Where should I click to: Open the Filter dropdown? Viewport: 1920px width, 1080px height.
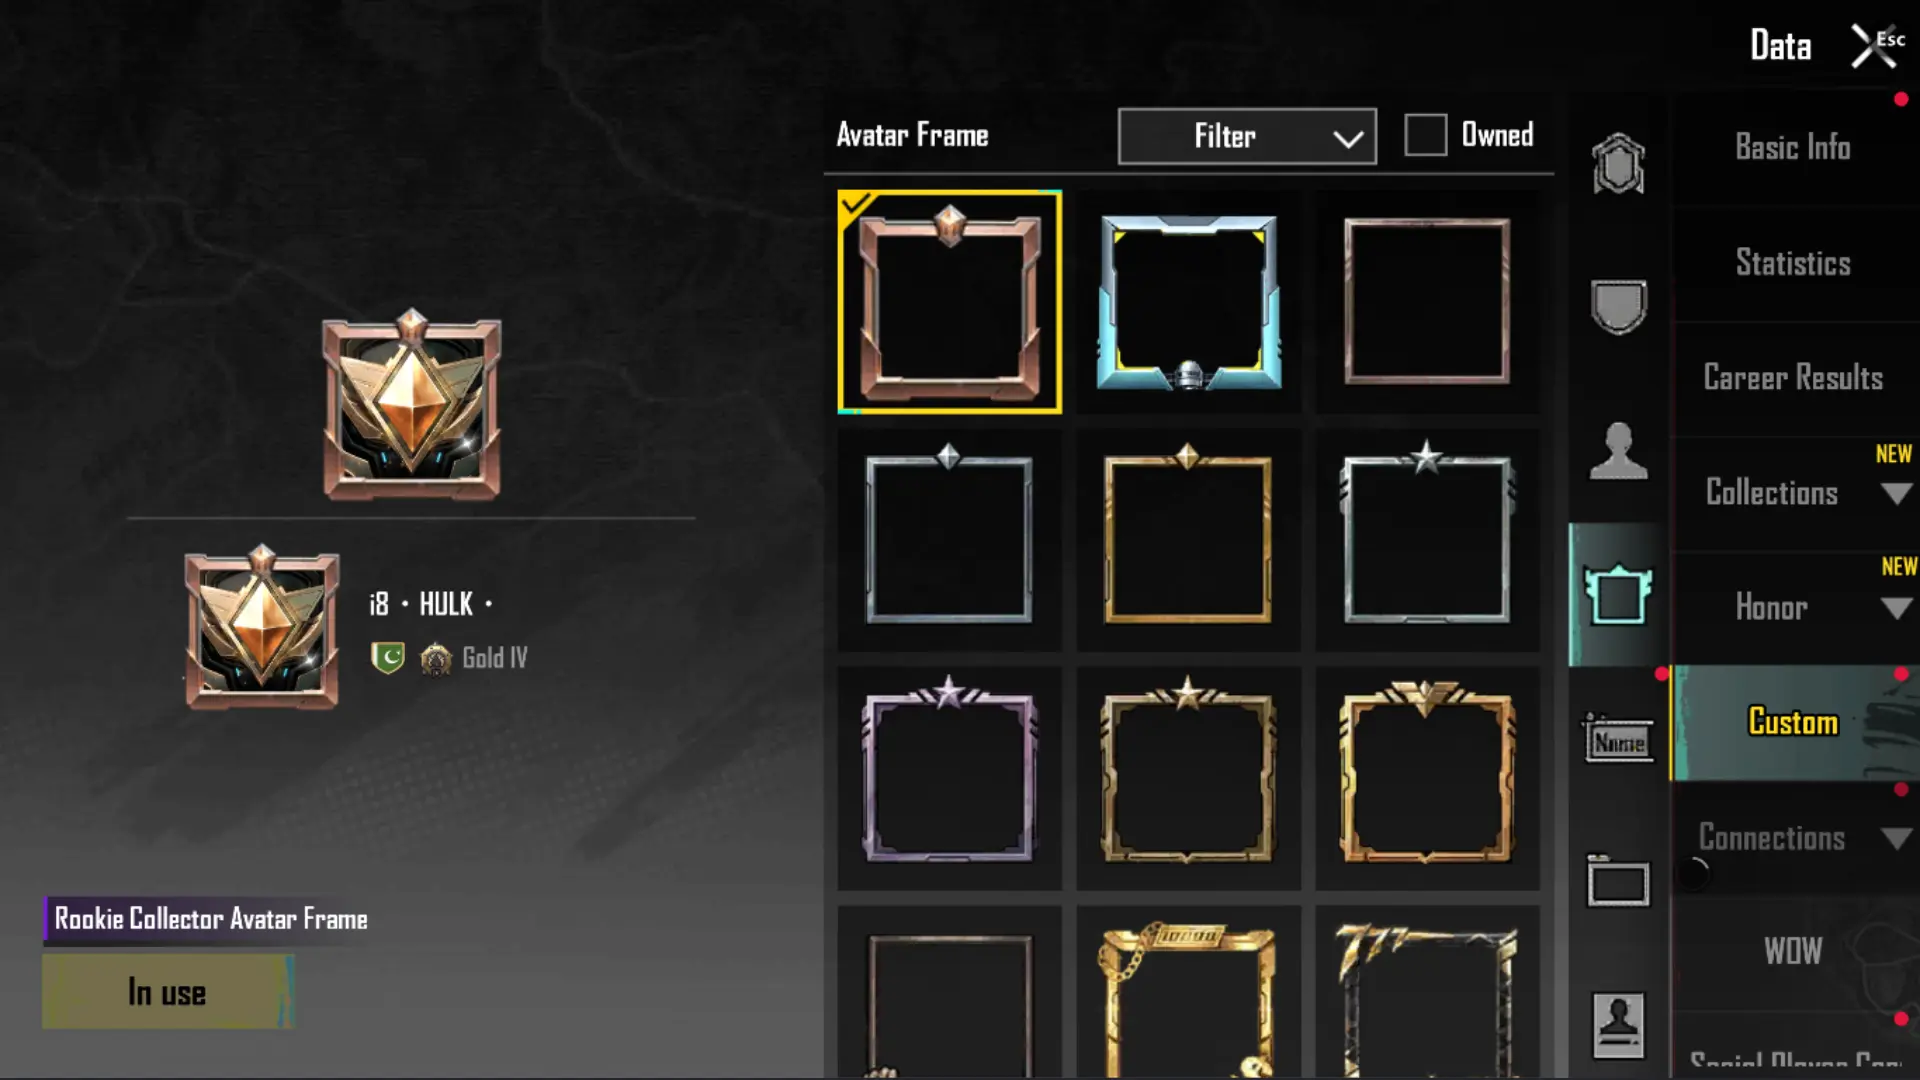(x=1247, y=136)
